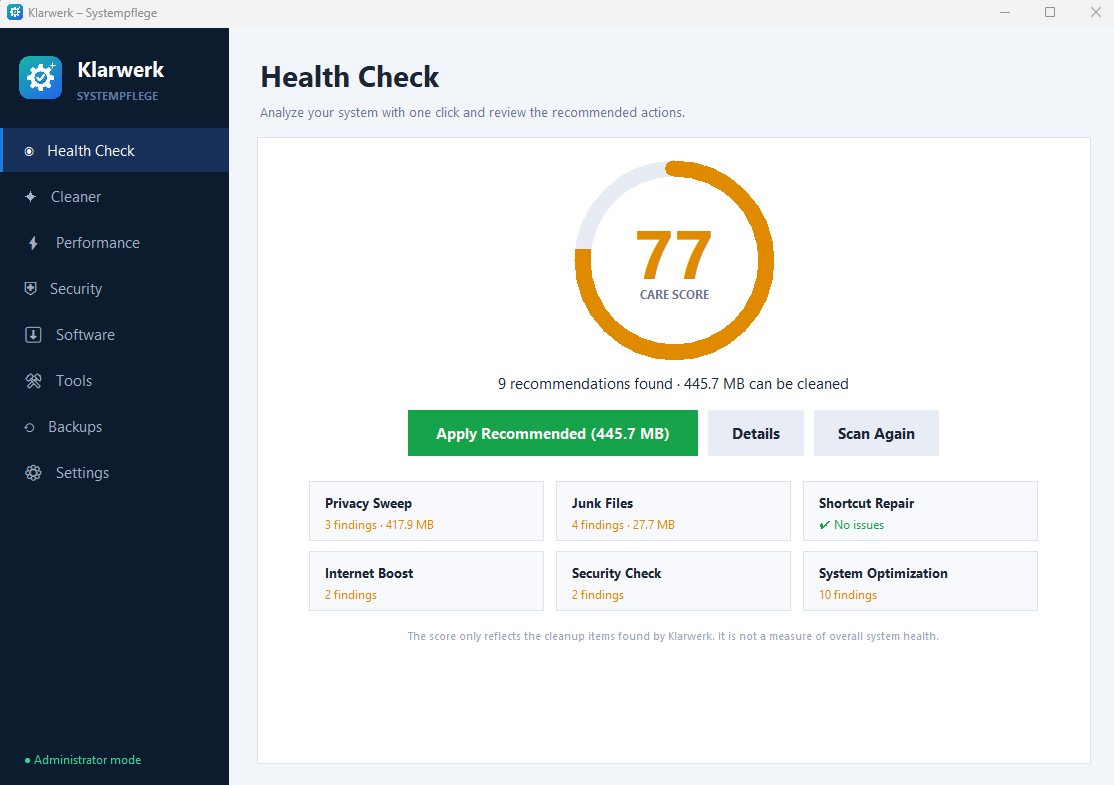Click the title bar Klarwerk app icon
Screen dimensions: 1114x785
point(14,12)
